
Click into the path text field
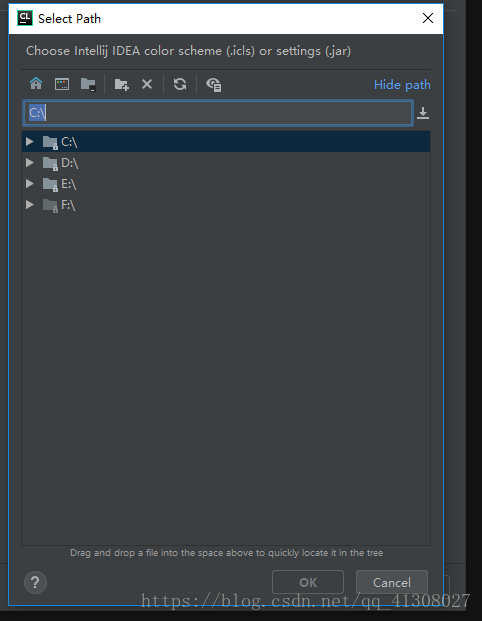218,113
